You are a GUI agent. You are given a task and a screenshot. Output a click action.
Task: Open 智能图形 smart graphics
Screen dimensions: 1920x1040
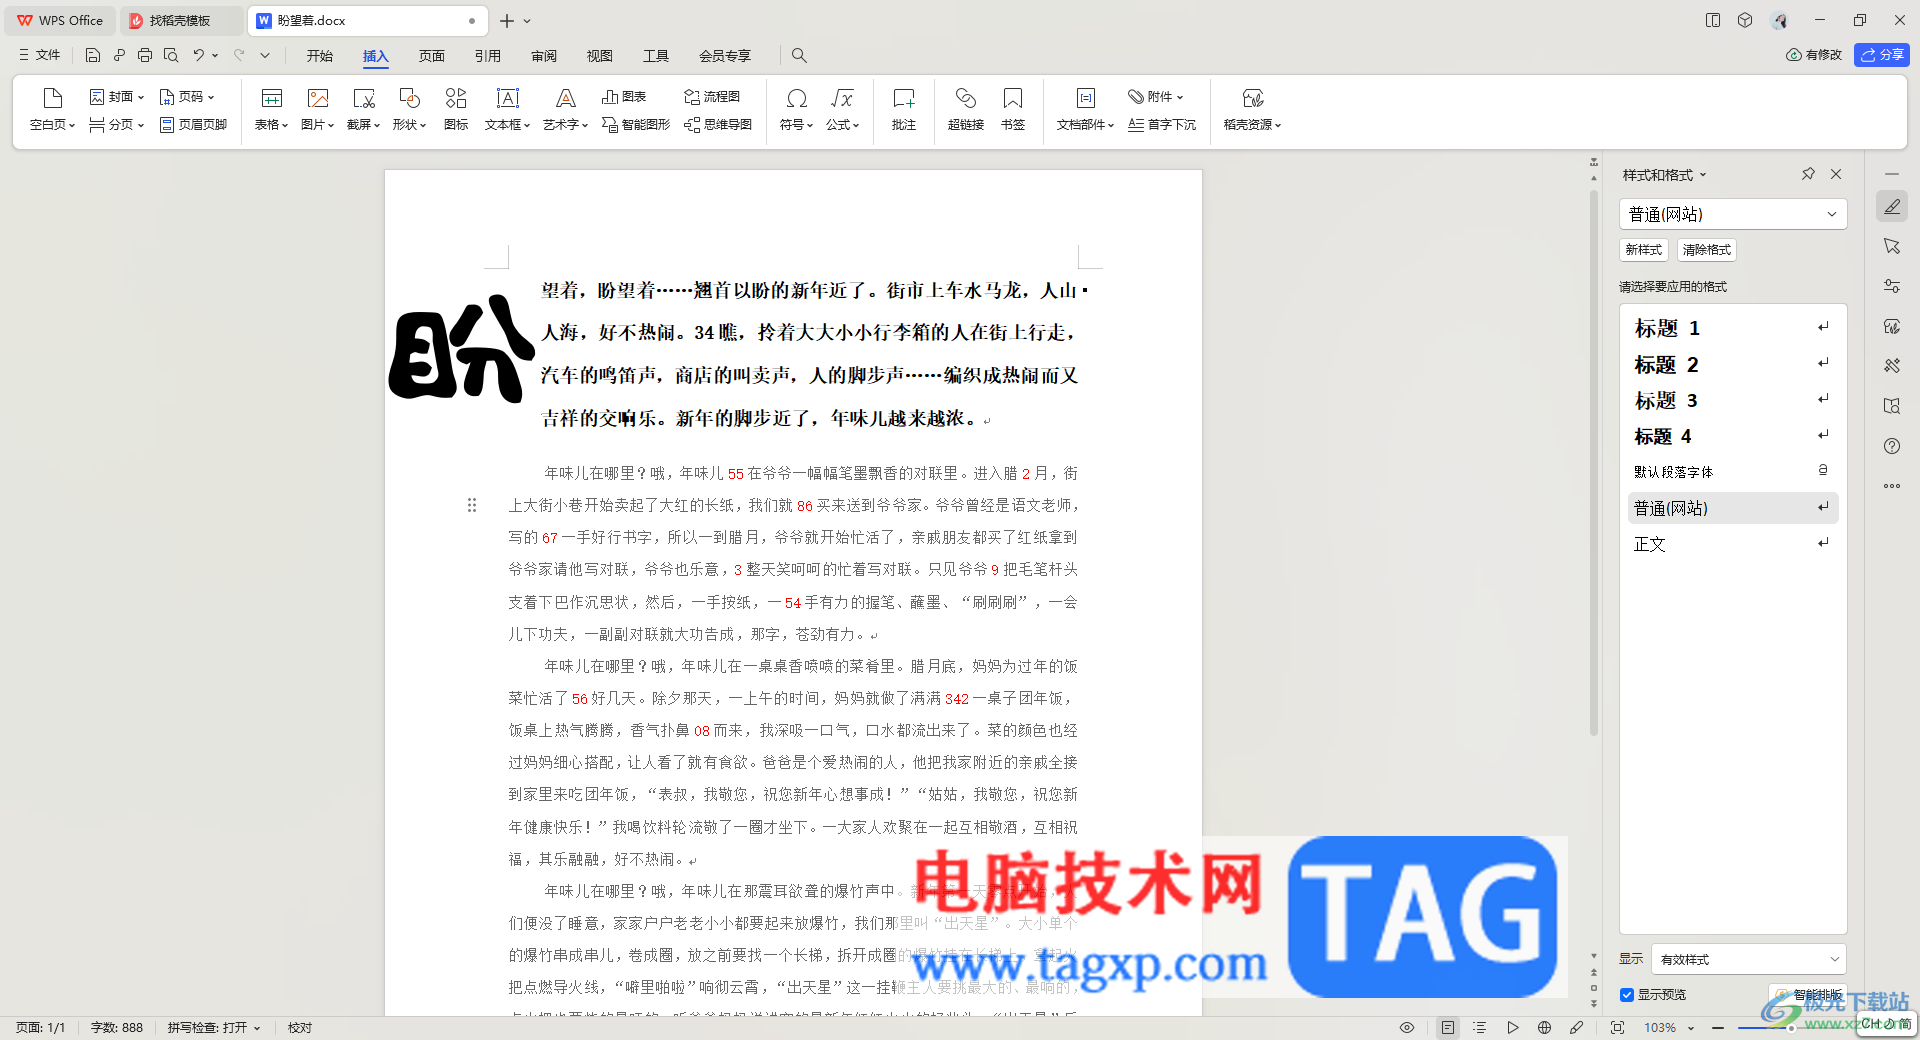pyautogui.click(x=636, y=125)
